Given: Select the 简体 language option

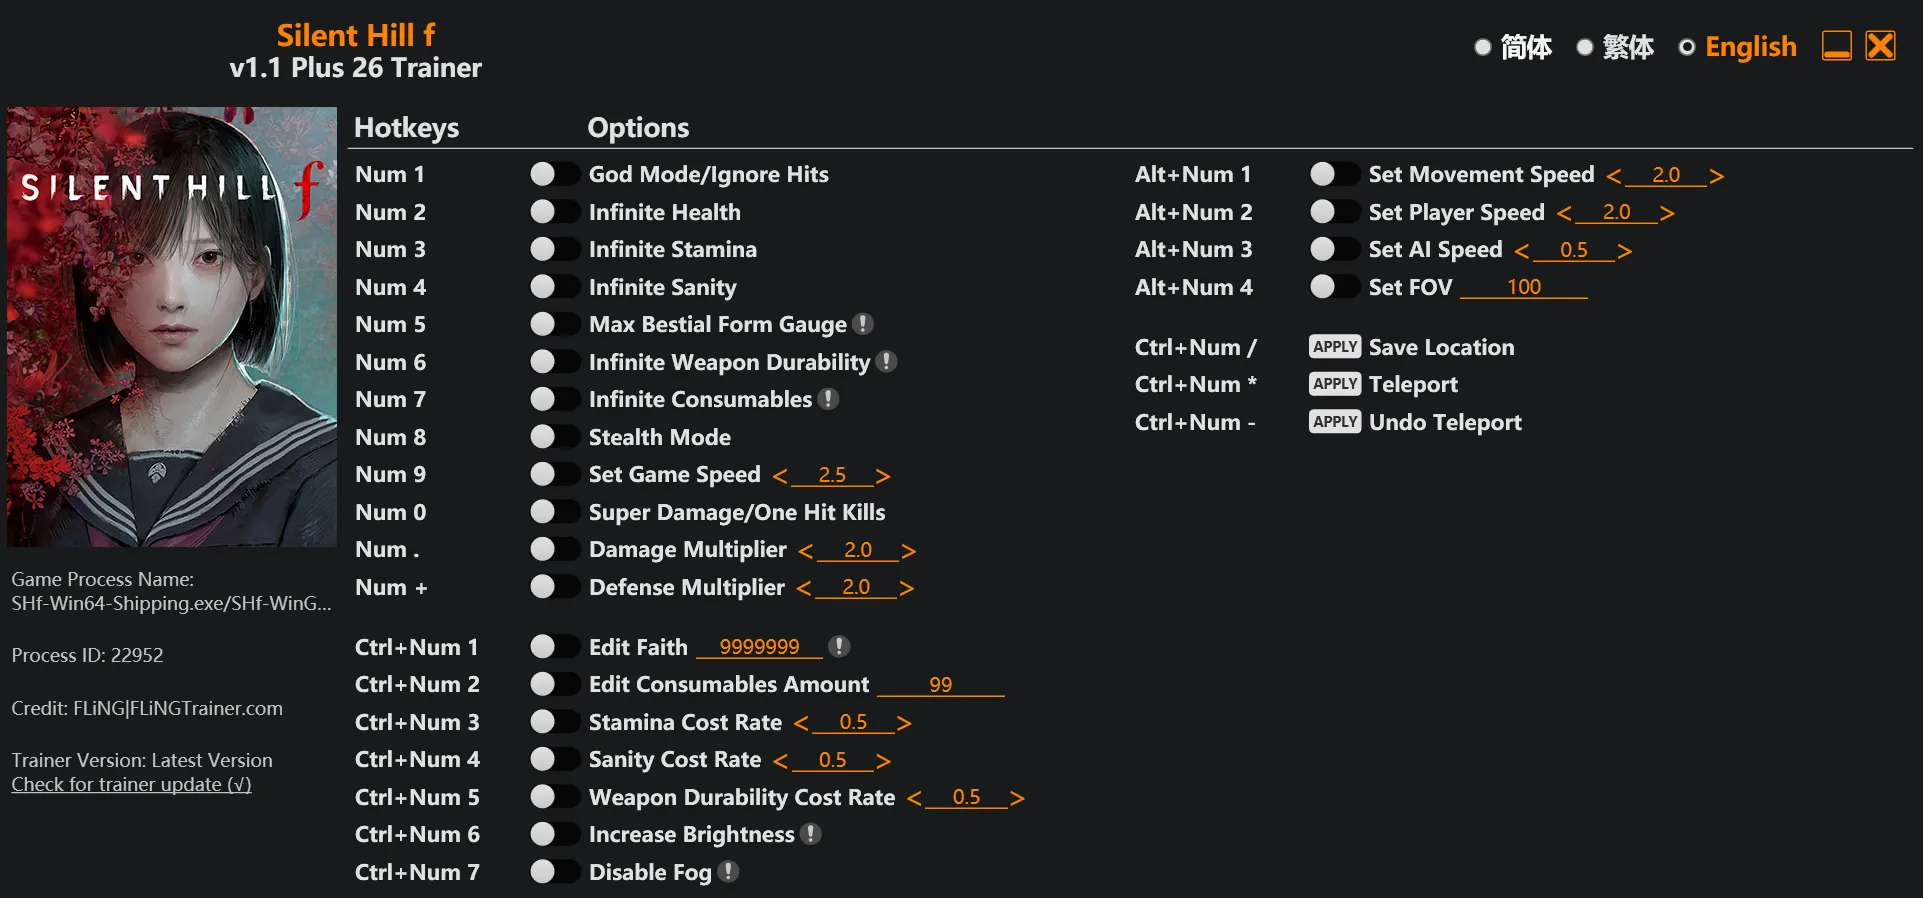Looking at the screenshot, I should pyautogui.click(x=1513, y=47).
